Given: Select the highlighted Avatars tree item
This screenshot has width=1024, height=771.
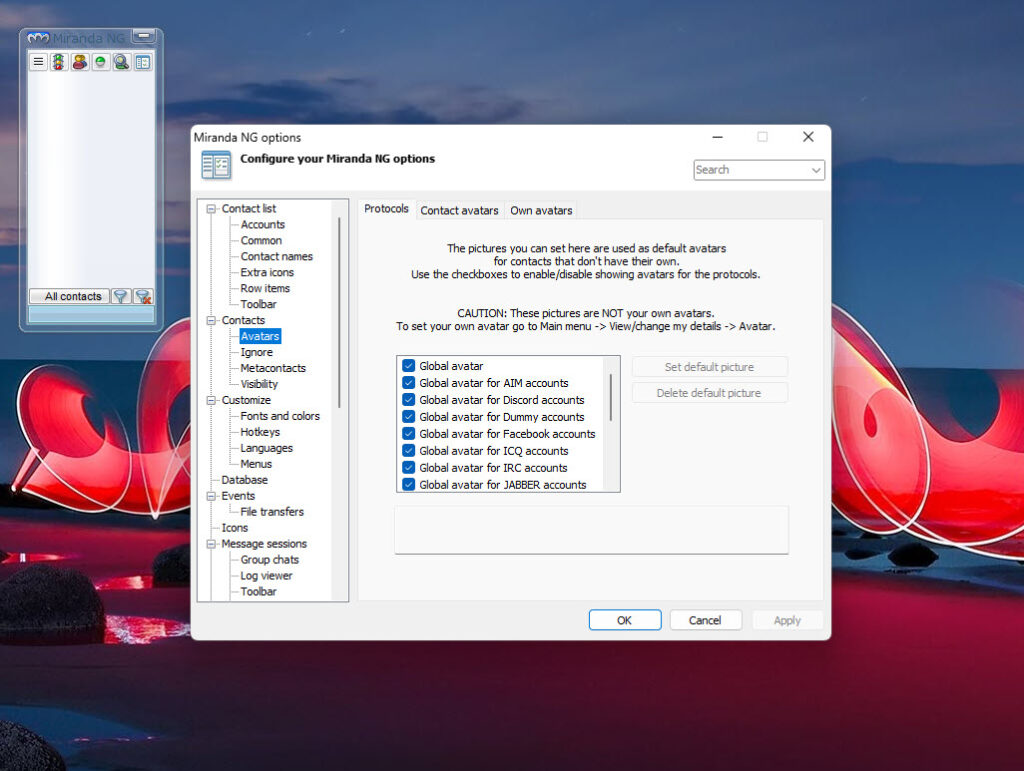Looking at the screenshot, I should pyautogui.click(x=260, y=336).
